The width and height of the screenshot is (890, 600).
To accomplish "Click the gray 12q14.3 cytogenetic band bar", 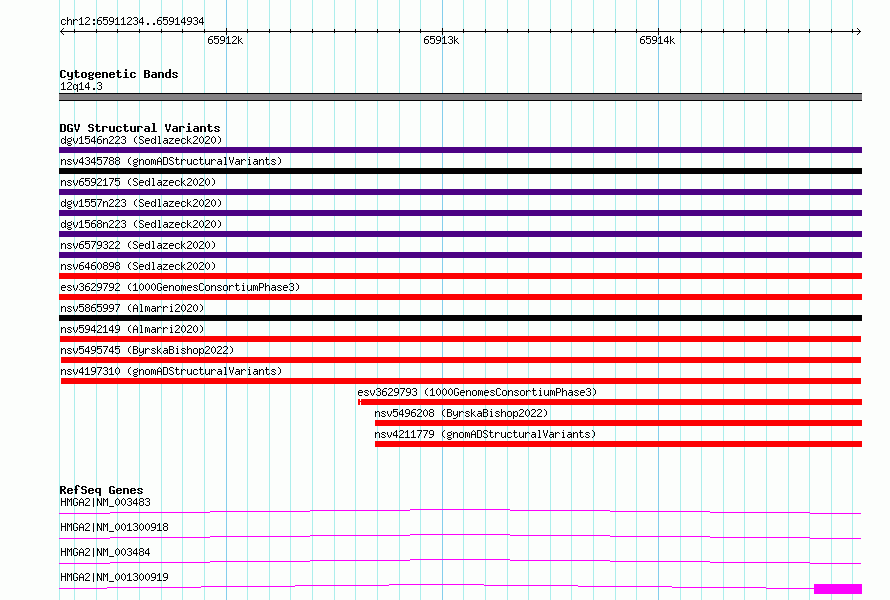I will [460, 97].
